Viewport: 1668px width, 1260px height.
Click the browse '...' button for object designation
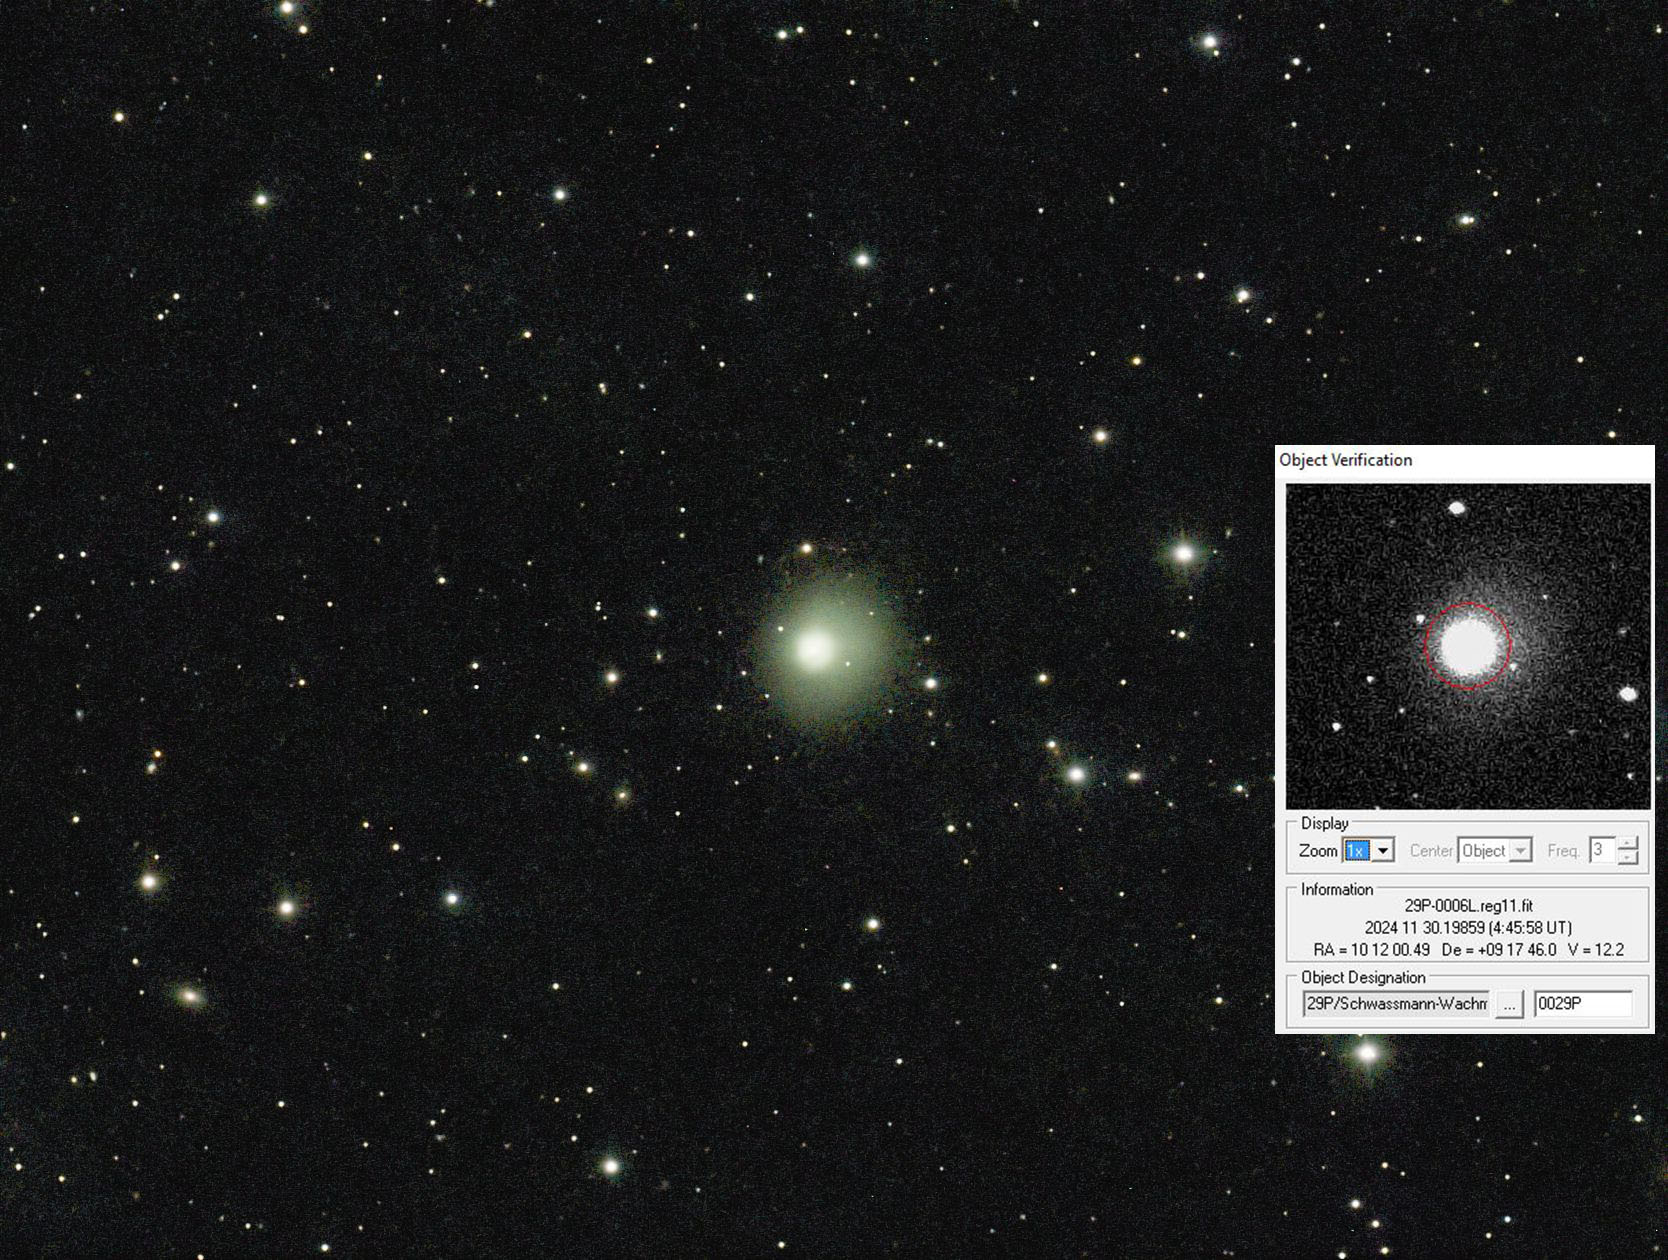(1509, 1004)
